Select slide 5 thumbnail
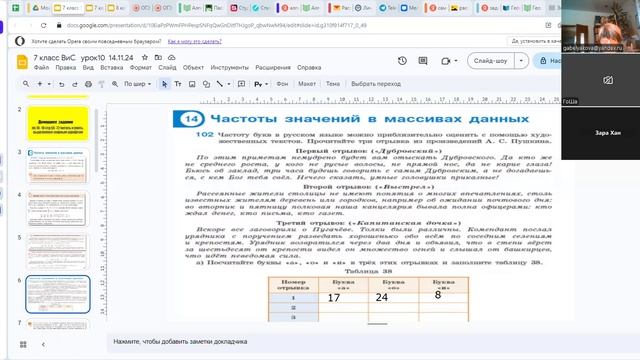 [57, 251]
